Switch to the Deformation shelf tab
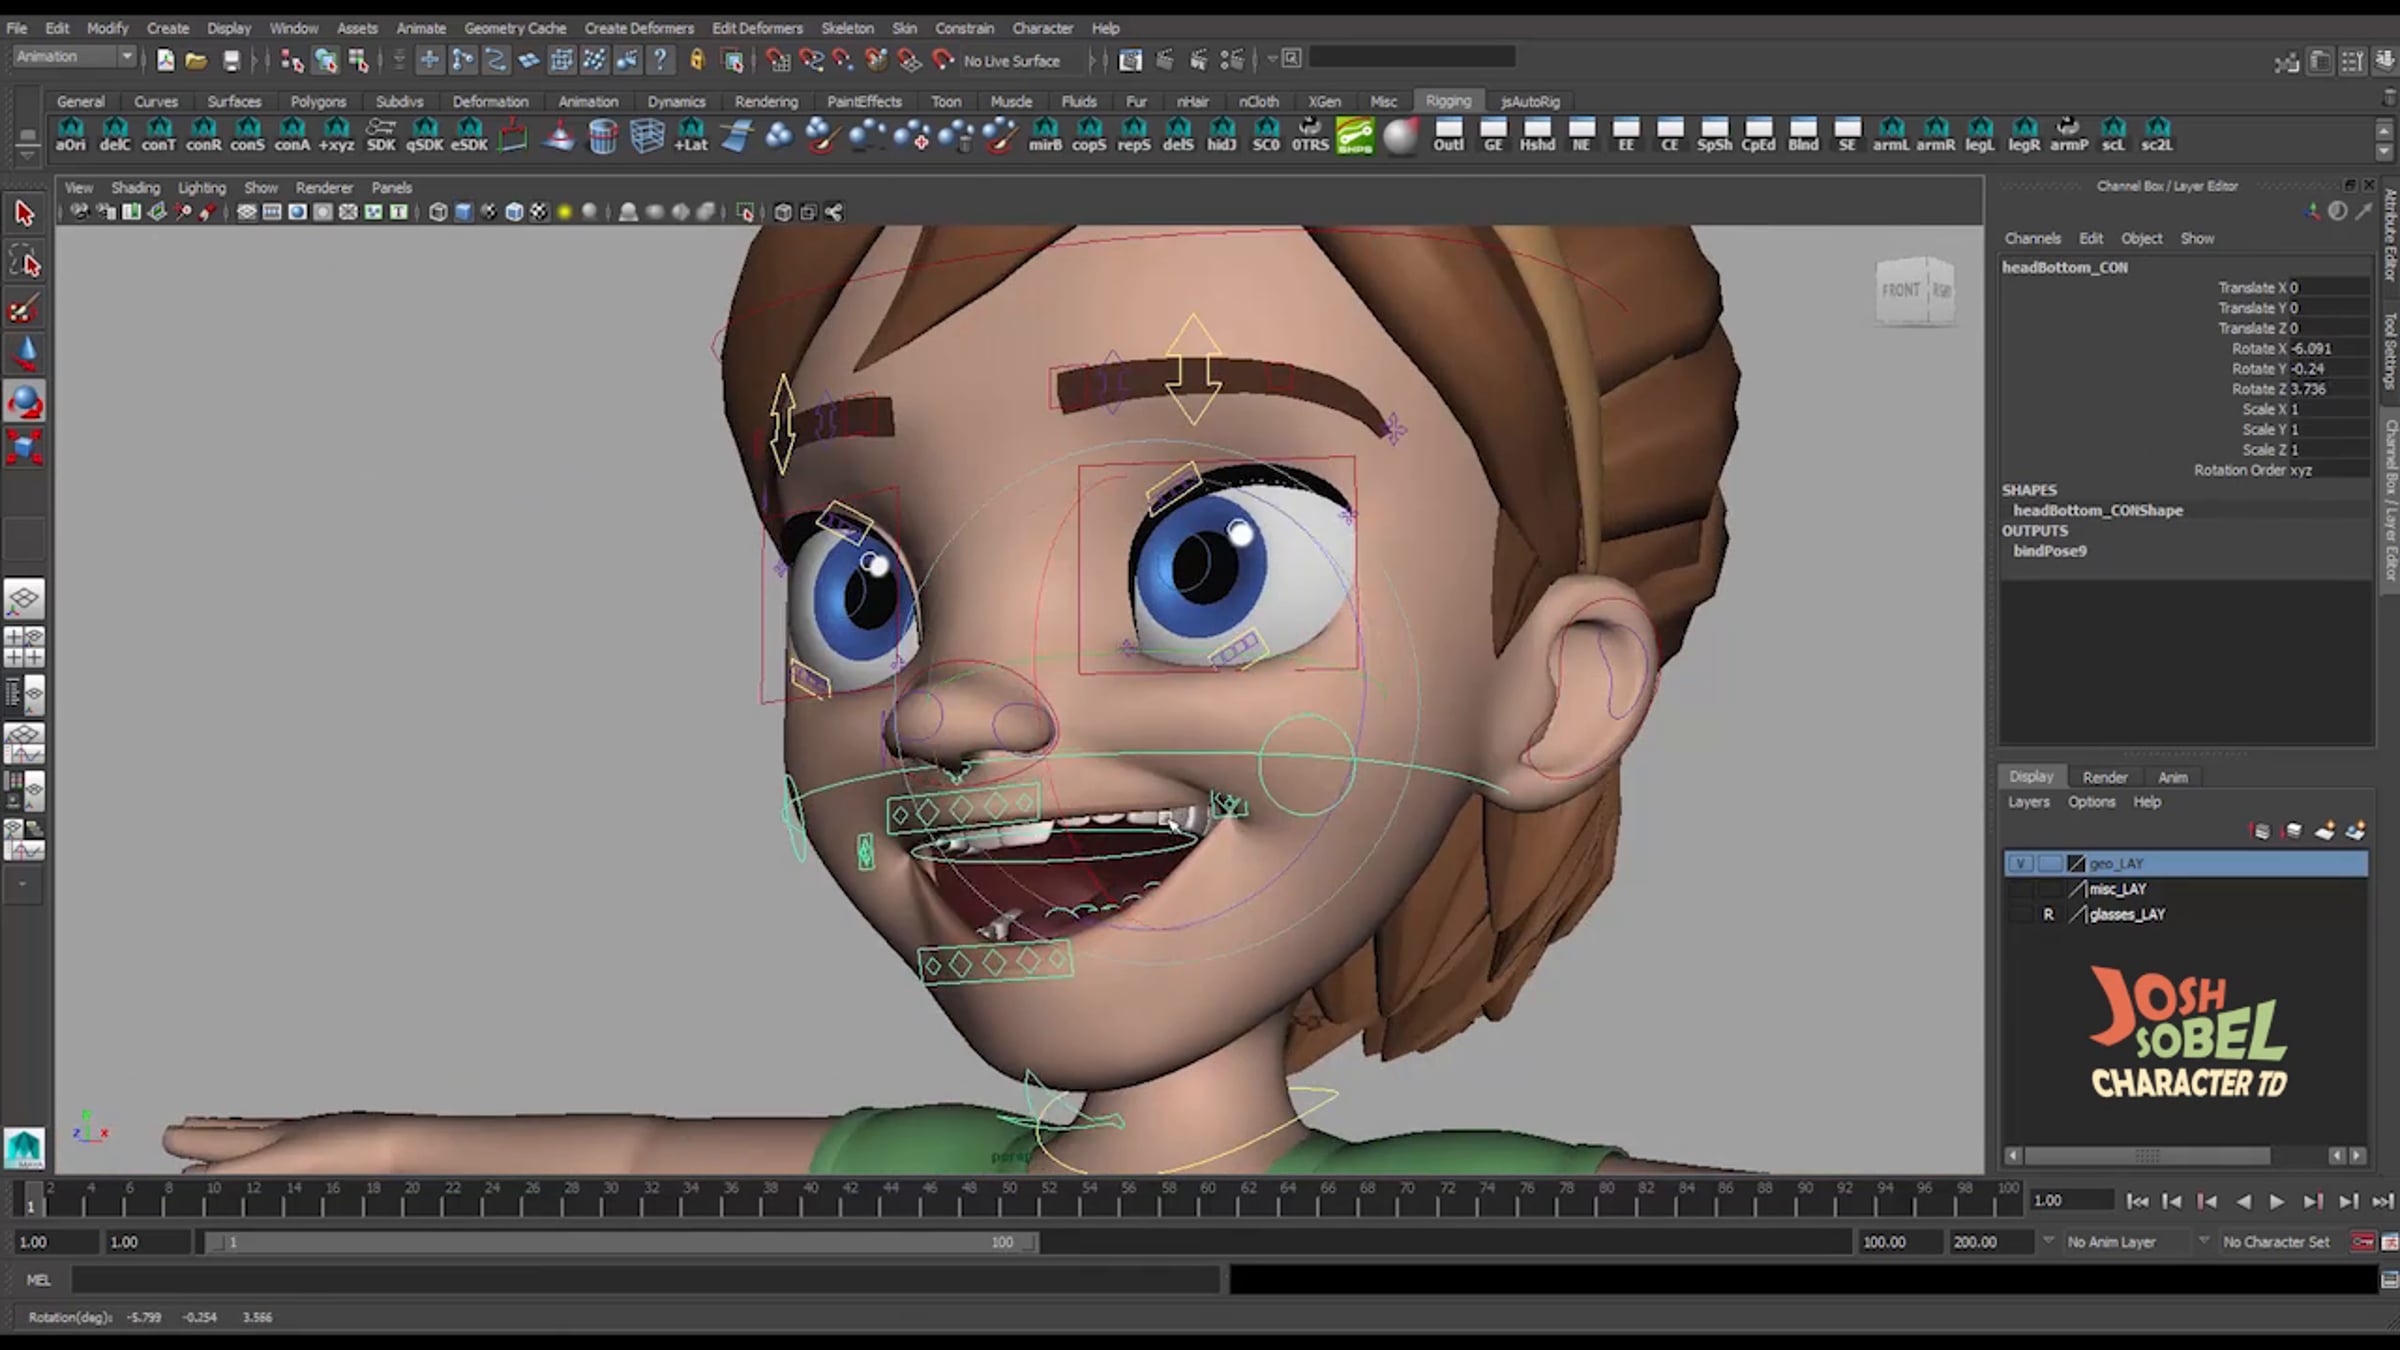2400x1350 pixels. tap(490, 101)
